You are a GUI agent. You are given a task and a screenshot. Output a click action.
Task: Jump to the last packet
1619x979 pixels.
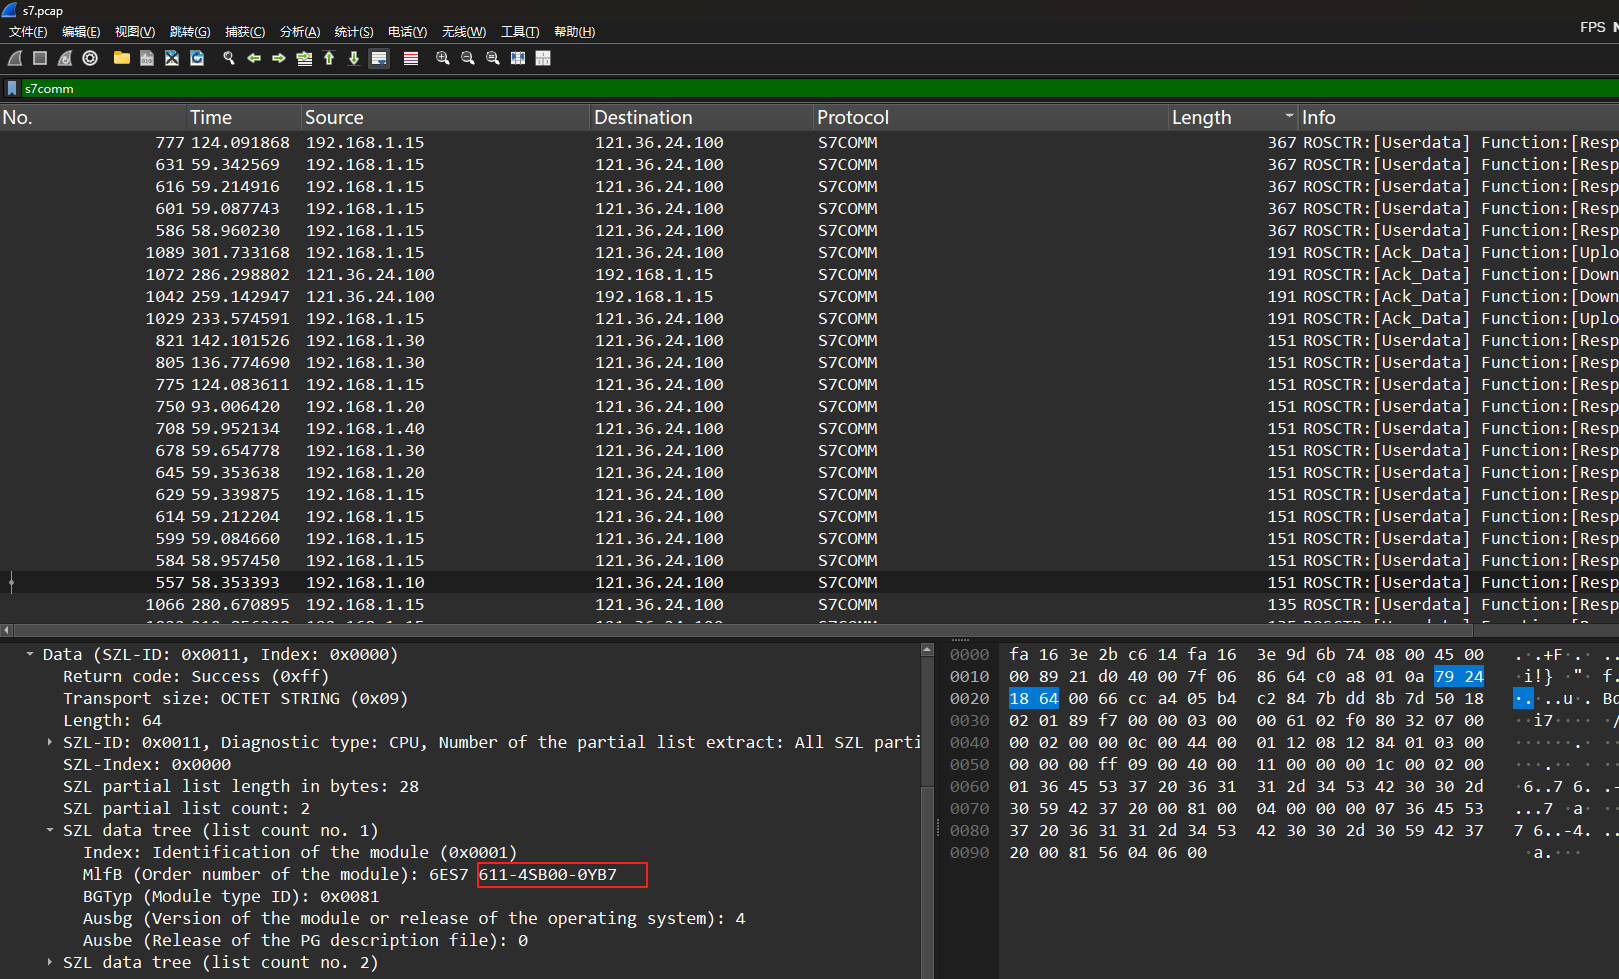tap(354, 58)
